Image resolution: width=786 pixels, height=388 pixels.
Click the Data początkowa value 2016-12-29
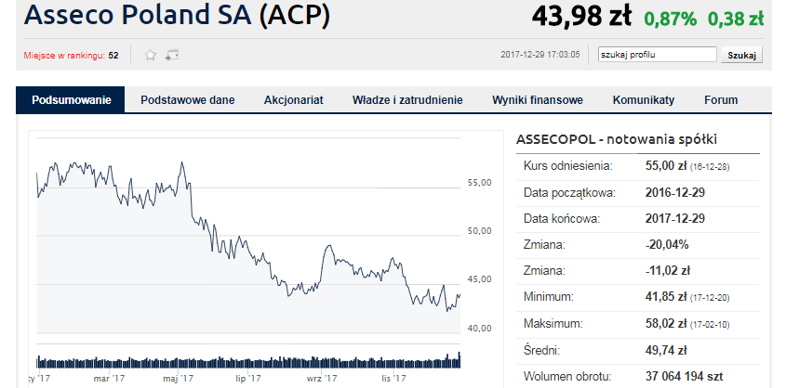point(675,192)
